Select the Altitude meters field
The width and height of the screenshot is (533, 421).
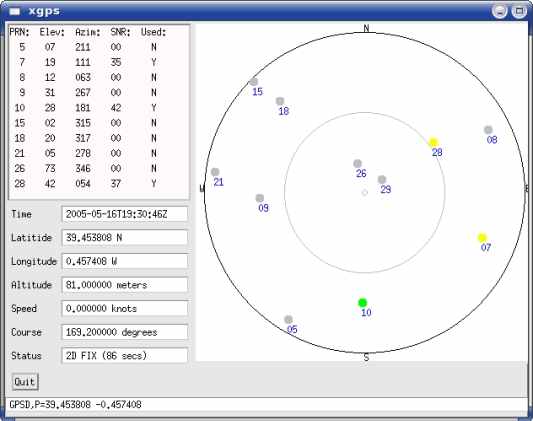tap(125, 285)
